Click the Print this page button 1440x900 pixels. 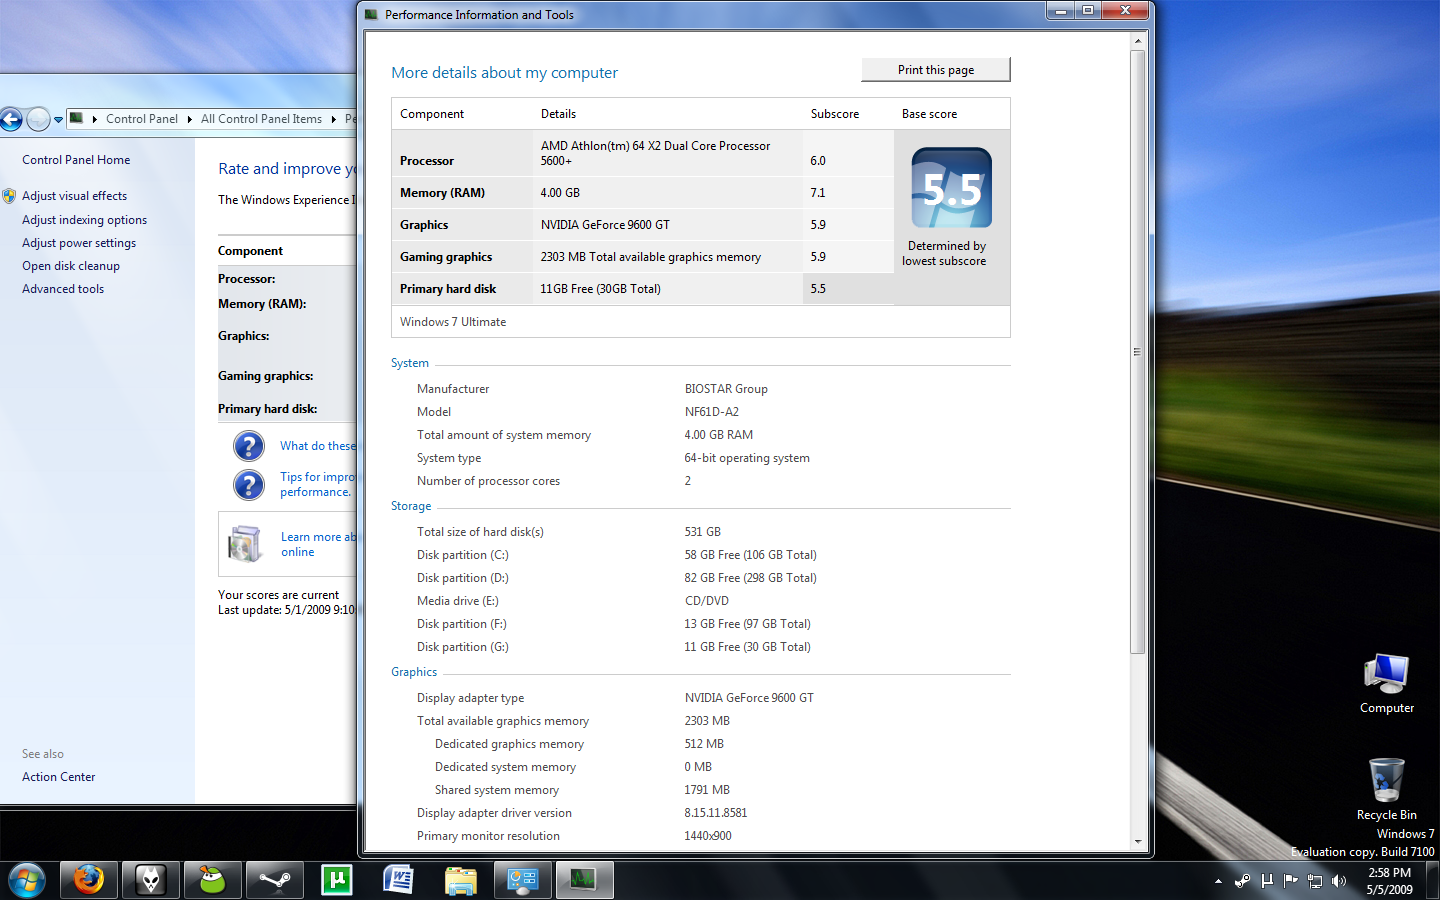click(935, 70)
